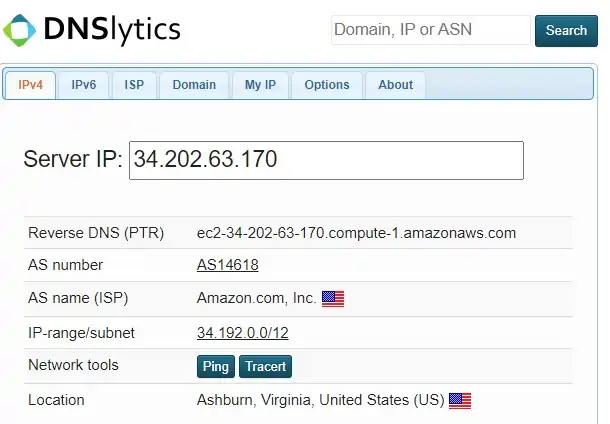Switch to the IPv4 tab
Screen dimensions: 610x424
tap(31, 85)
